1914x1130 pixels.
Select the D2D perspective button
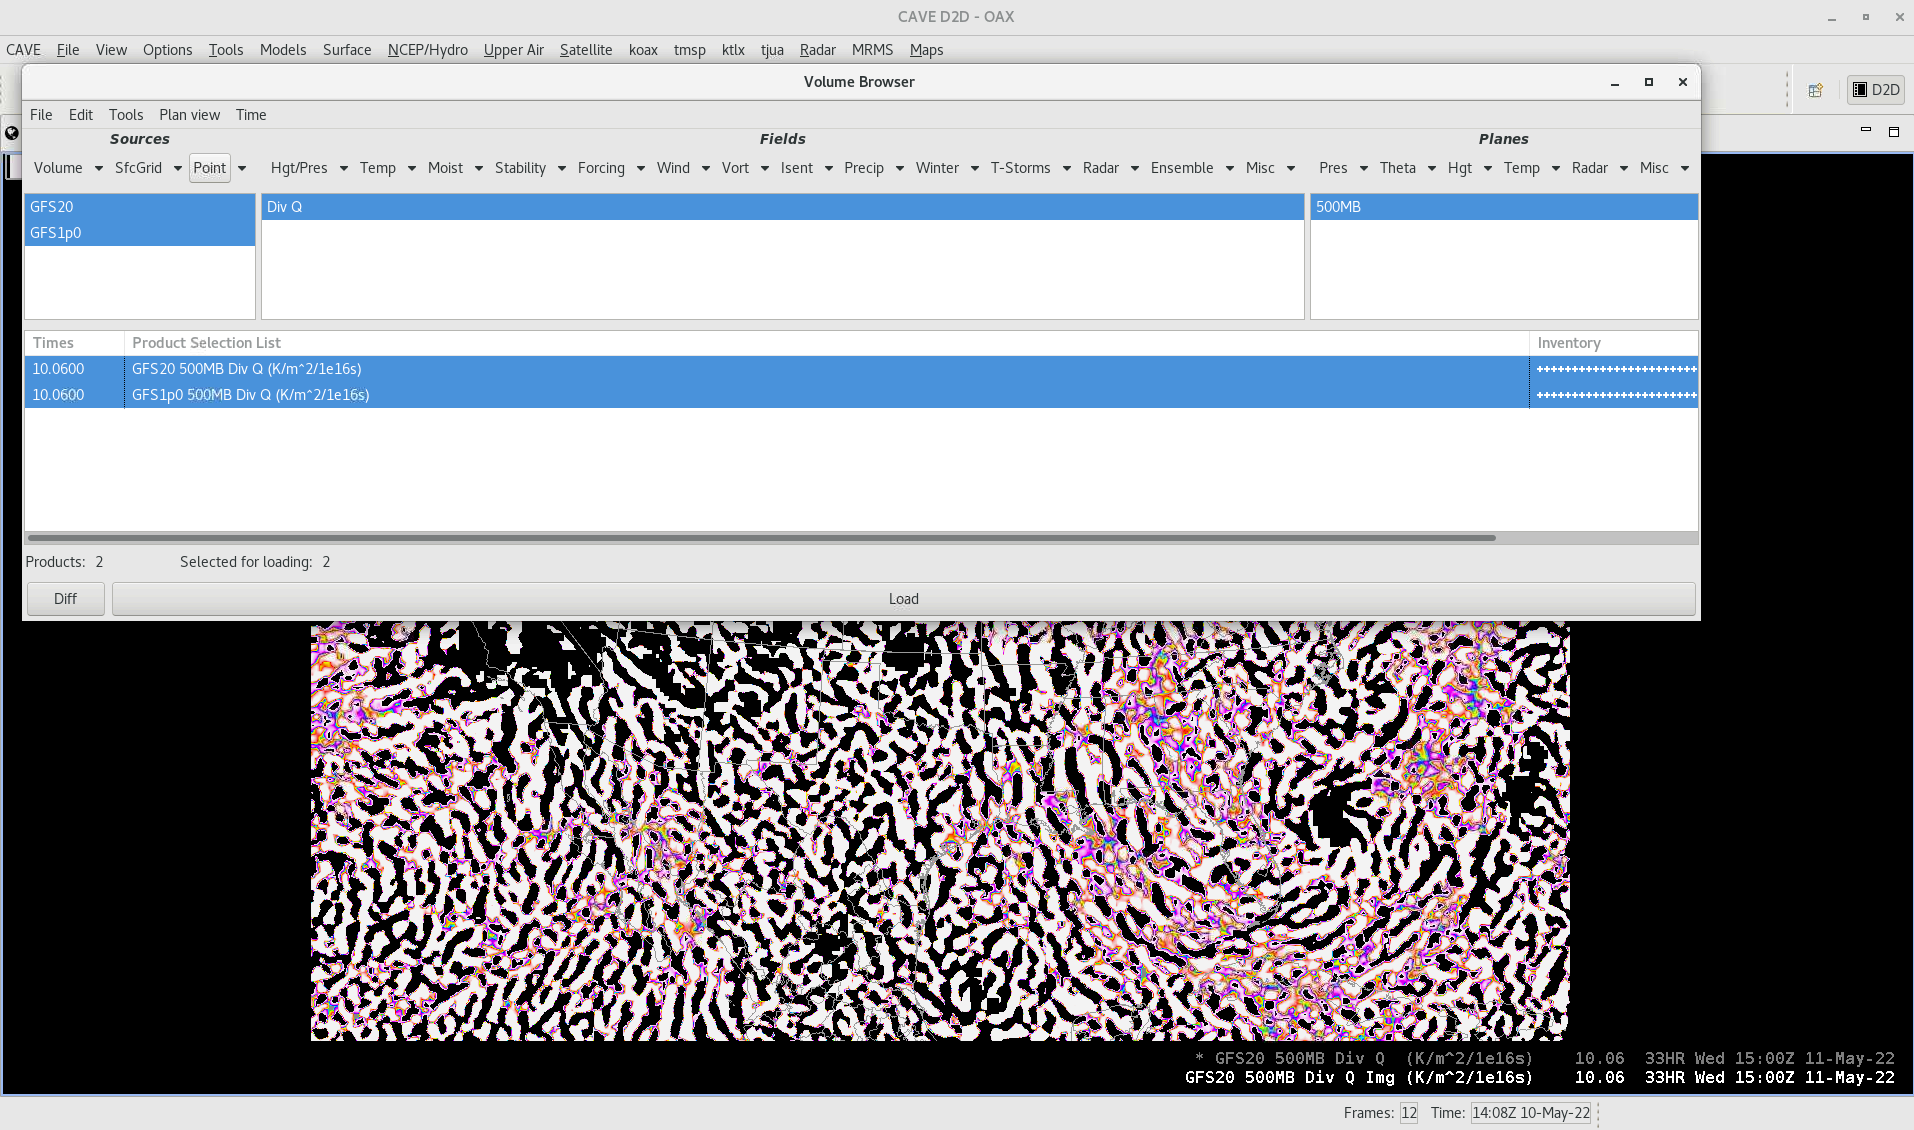(1876, 90)
